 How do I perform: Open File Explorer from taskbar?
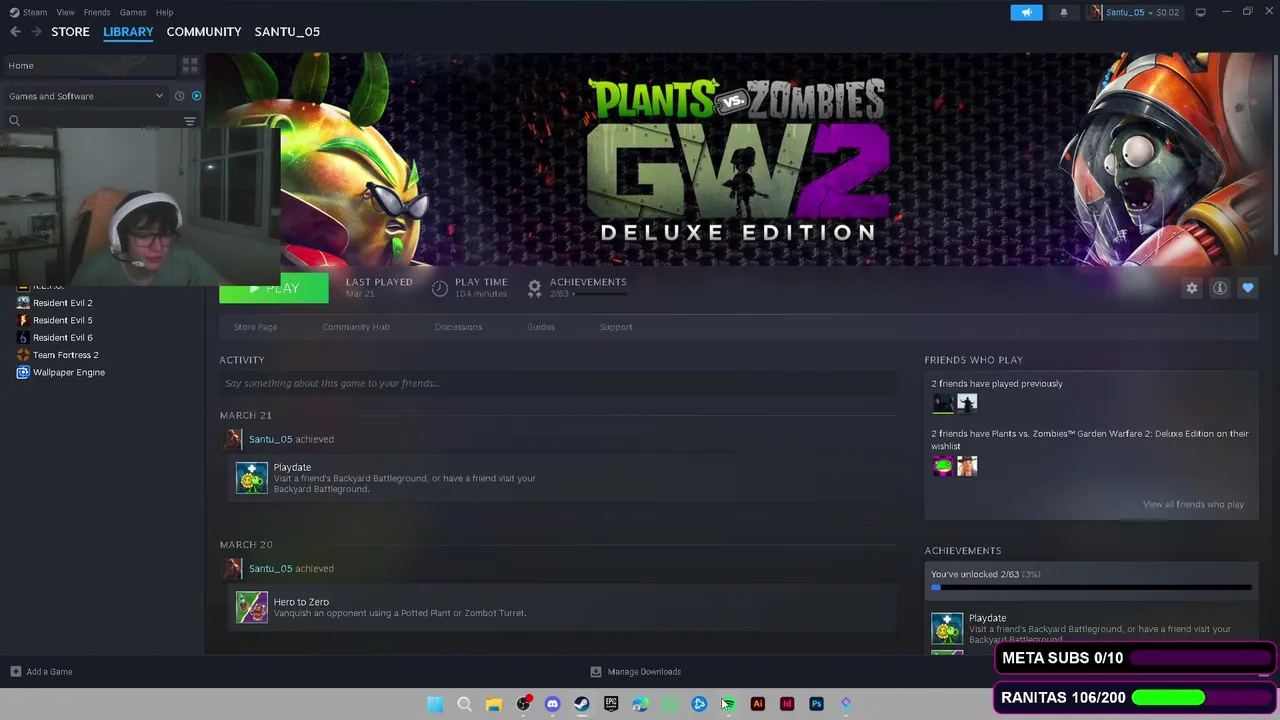click(x=493, y=704)
